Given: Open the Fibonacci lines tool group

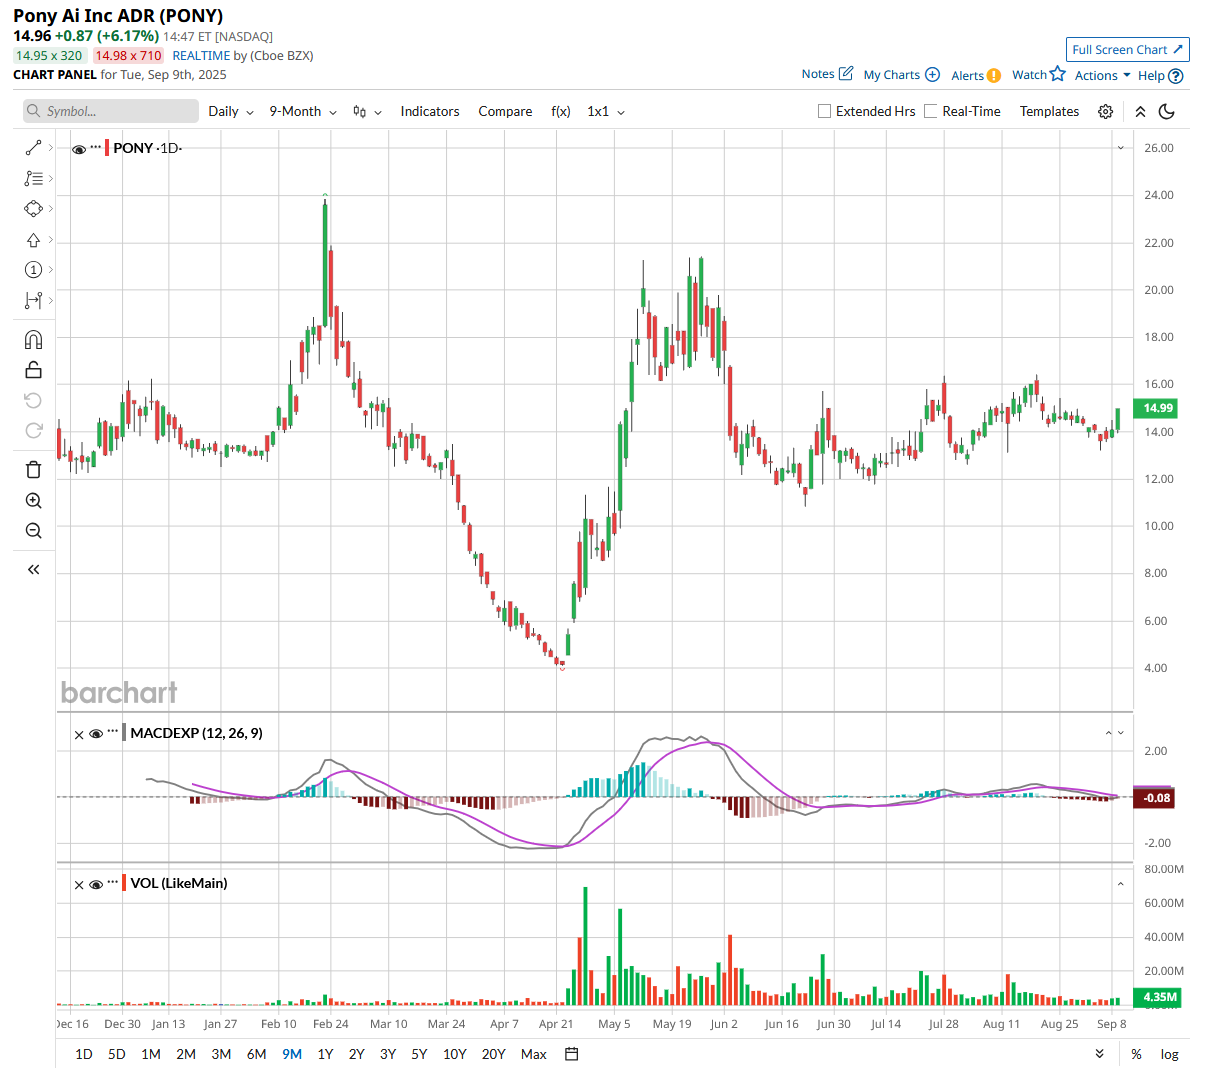Looking at the screenshot, I should pyautogui.click(x=33, y=179).
